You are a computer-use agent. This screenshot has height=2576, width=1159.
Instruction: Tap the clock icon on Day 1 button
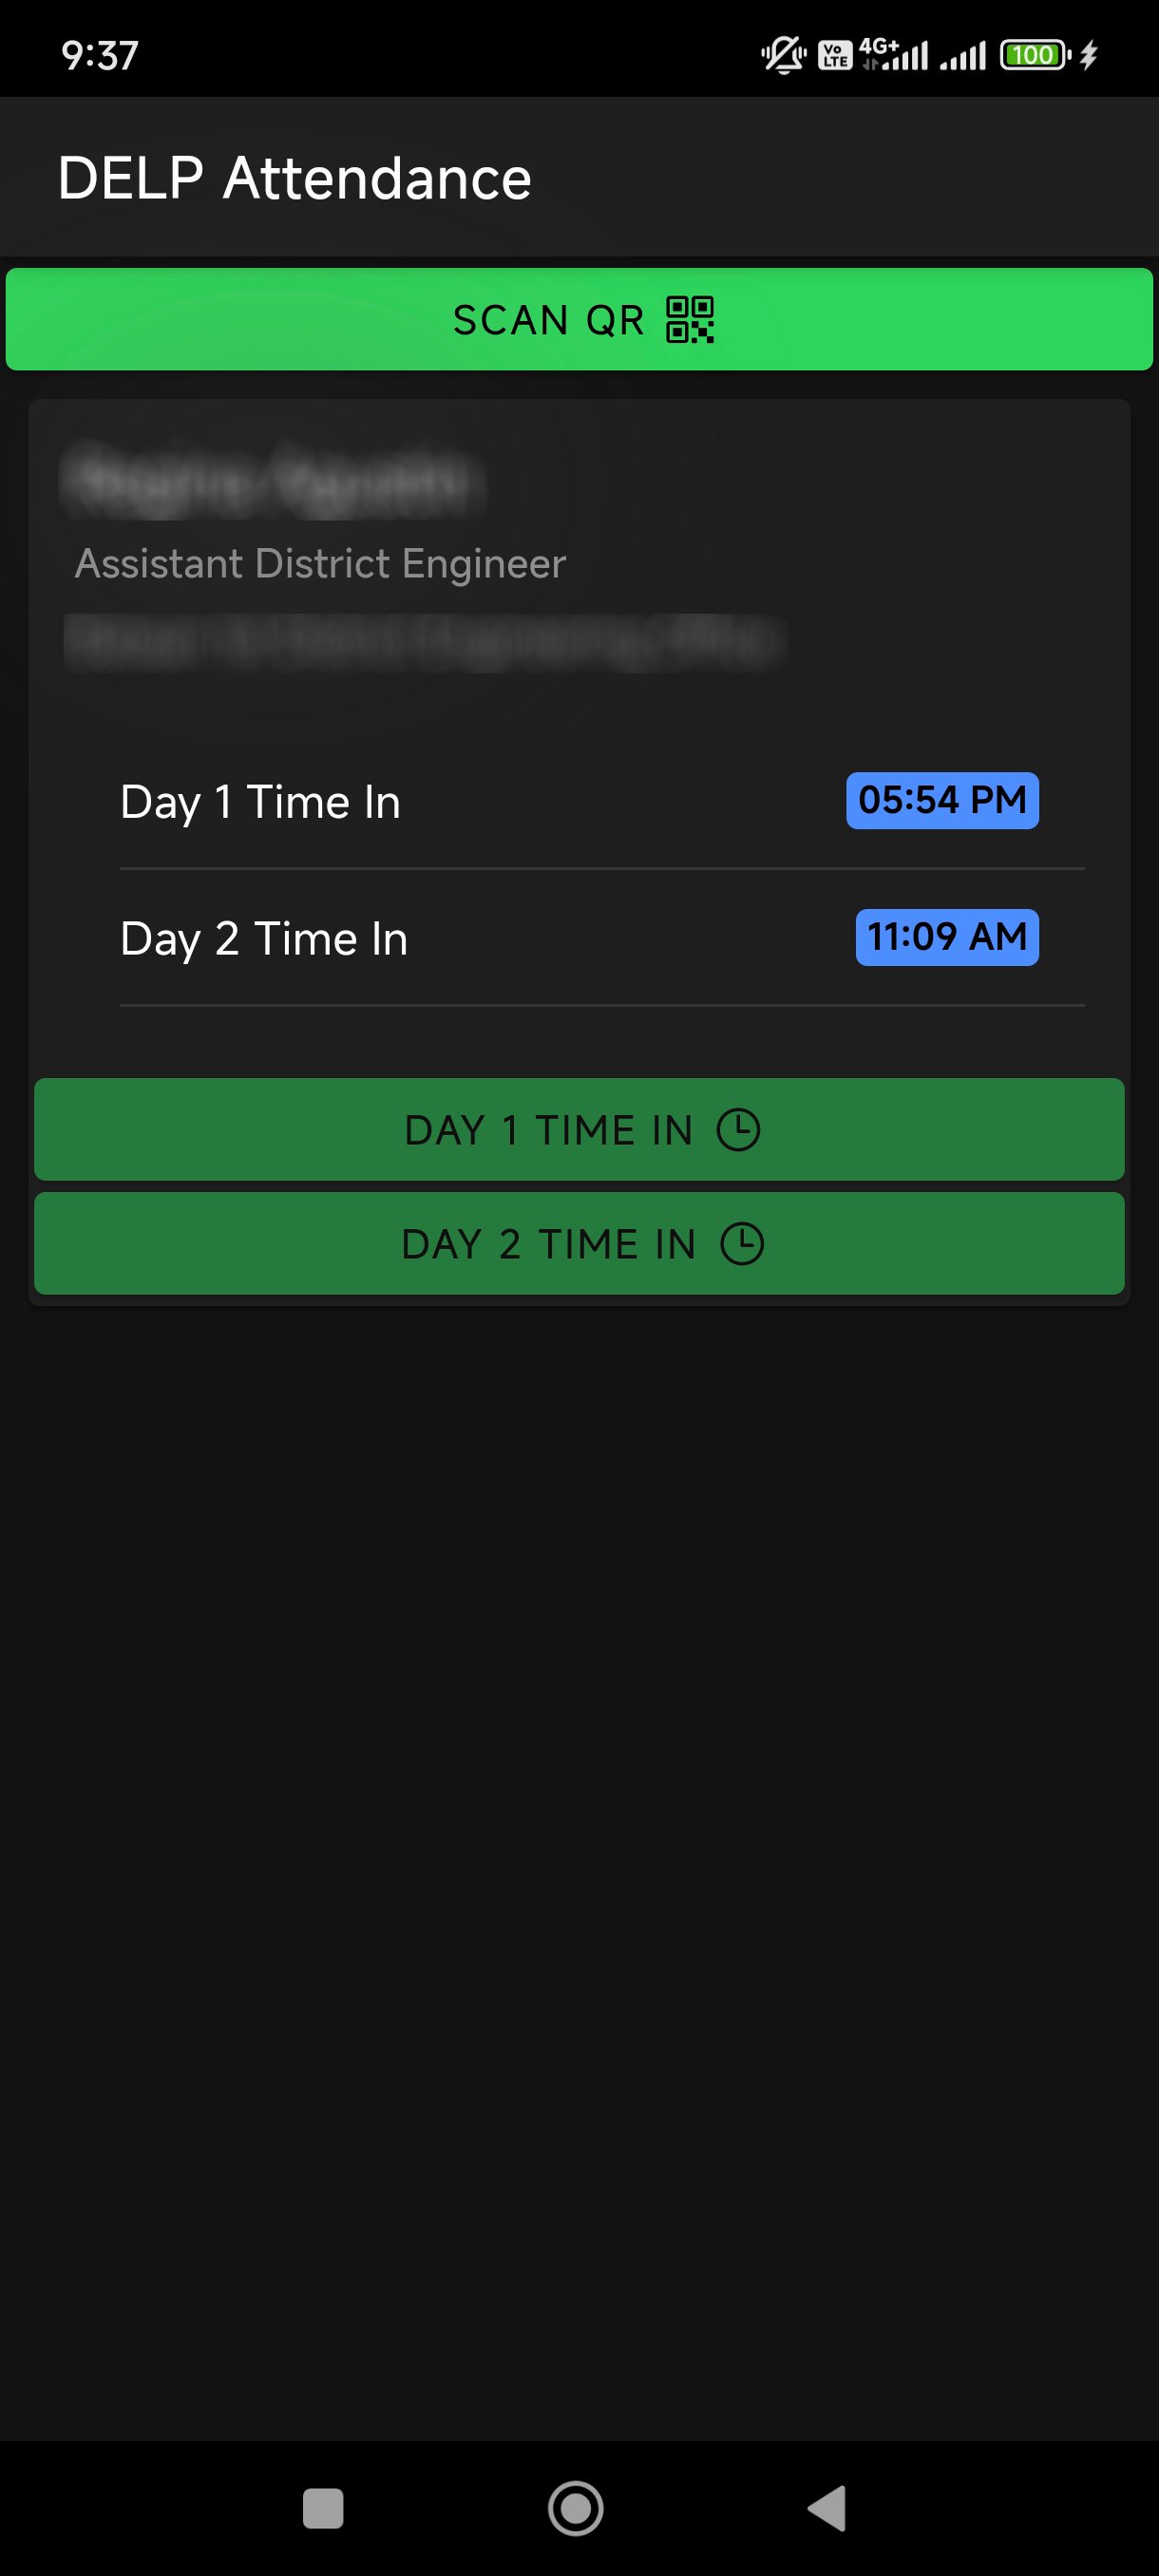pos(738,1130)
